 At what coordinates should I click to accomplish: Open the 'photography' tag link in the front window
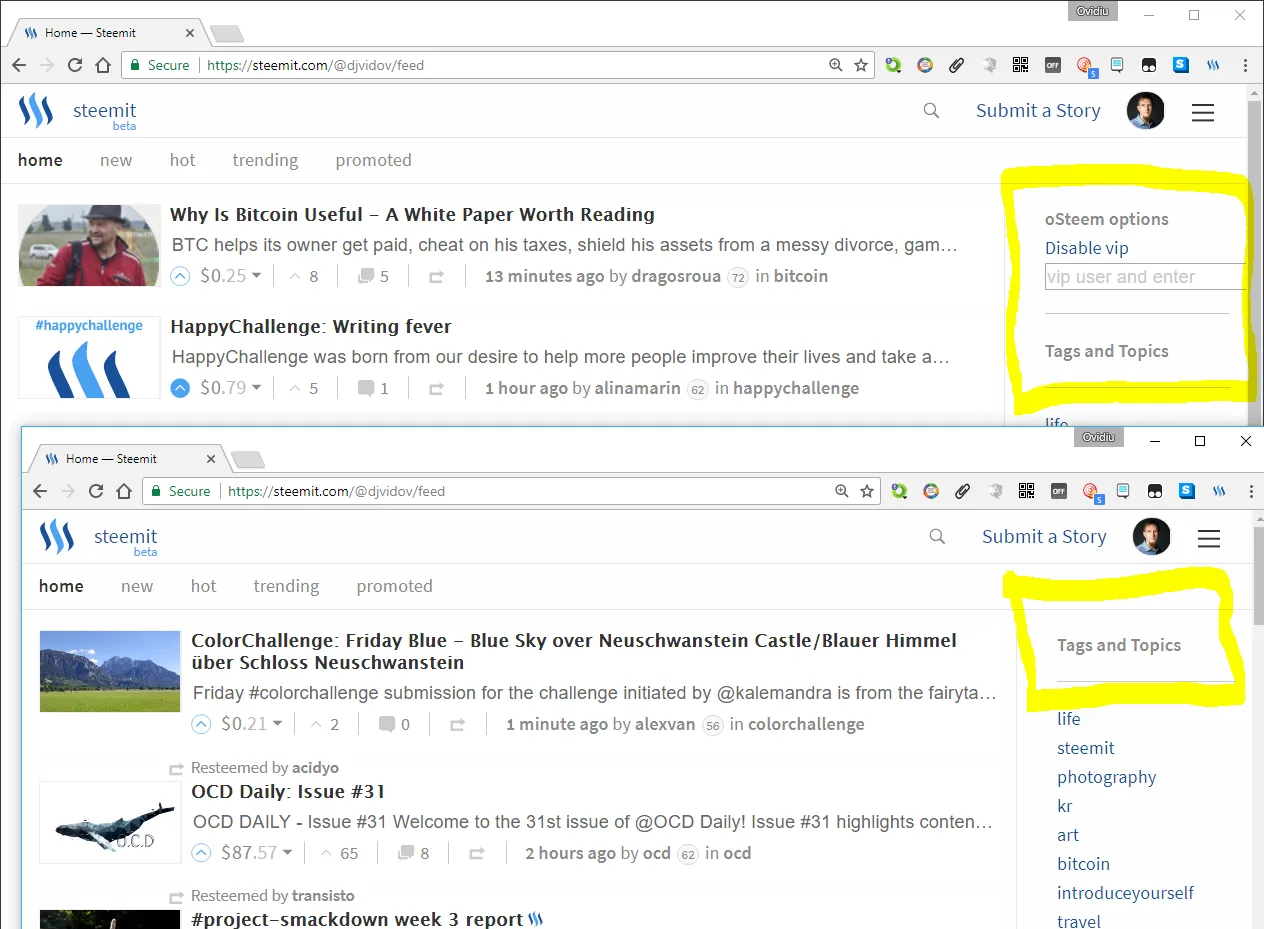pyautogui.click(x=1106, y=777)
